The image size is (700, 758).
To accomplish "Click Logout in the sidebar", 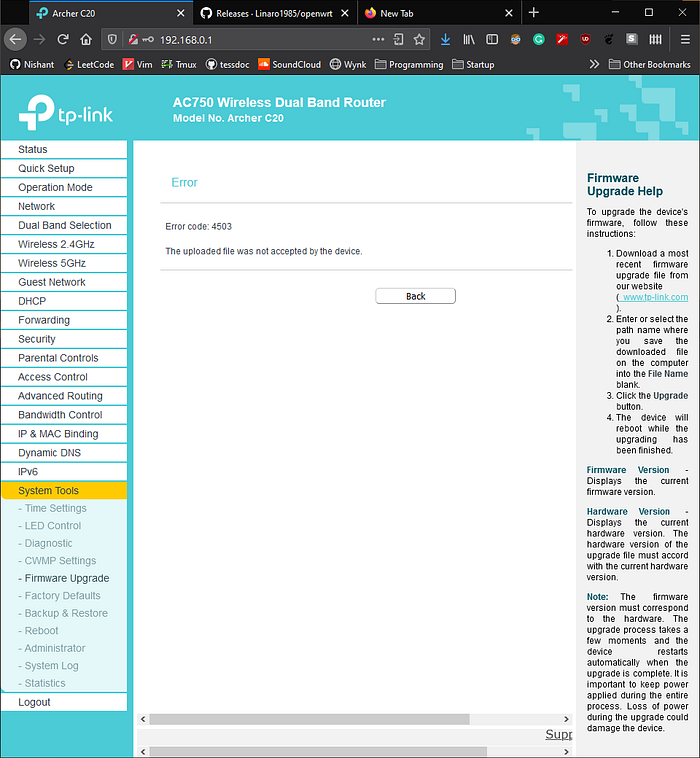I will 64,702.
